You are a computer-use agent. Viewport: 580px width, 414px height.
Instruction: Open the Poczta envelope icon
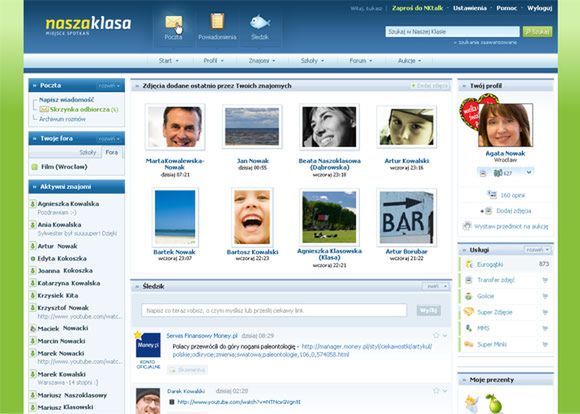(x=173, y=23)
